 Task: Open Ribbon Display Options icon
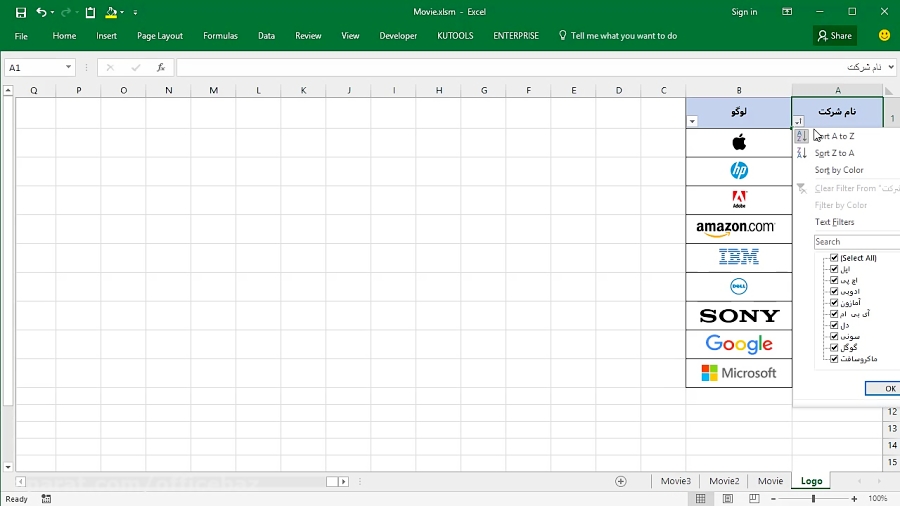[x=787, y=12]
